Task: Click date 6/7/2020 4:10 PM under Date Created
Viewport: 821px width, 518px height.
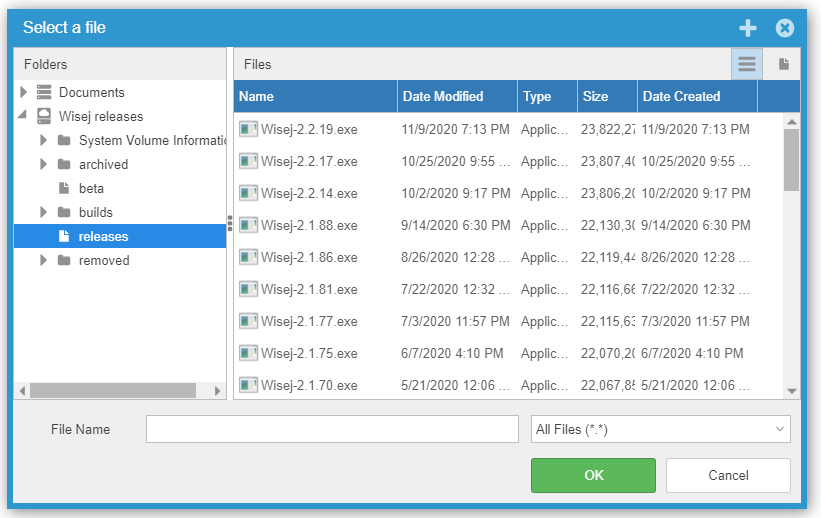Action: point(692,353)
